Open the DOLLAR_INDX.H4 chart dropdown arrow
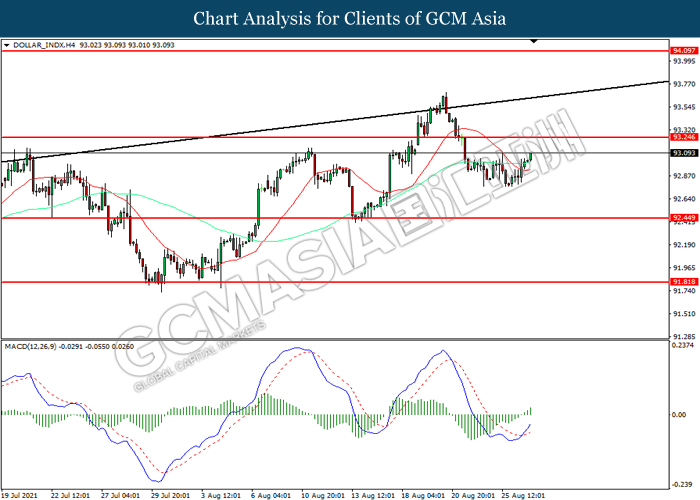The width and height of the screenshot is (700, 500). pos(6,45)
